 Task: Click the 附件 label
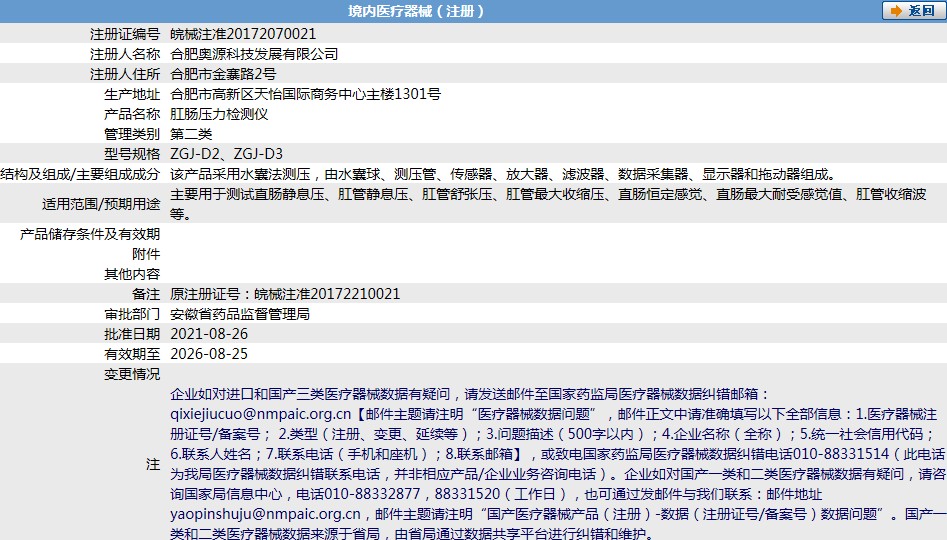tap(146, 254)
